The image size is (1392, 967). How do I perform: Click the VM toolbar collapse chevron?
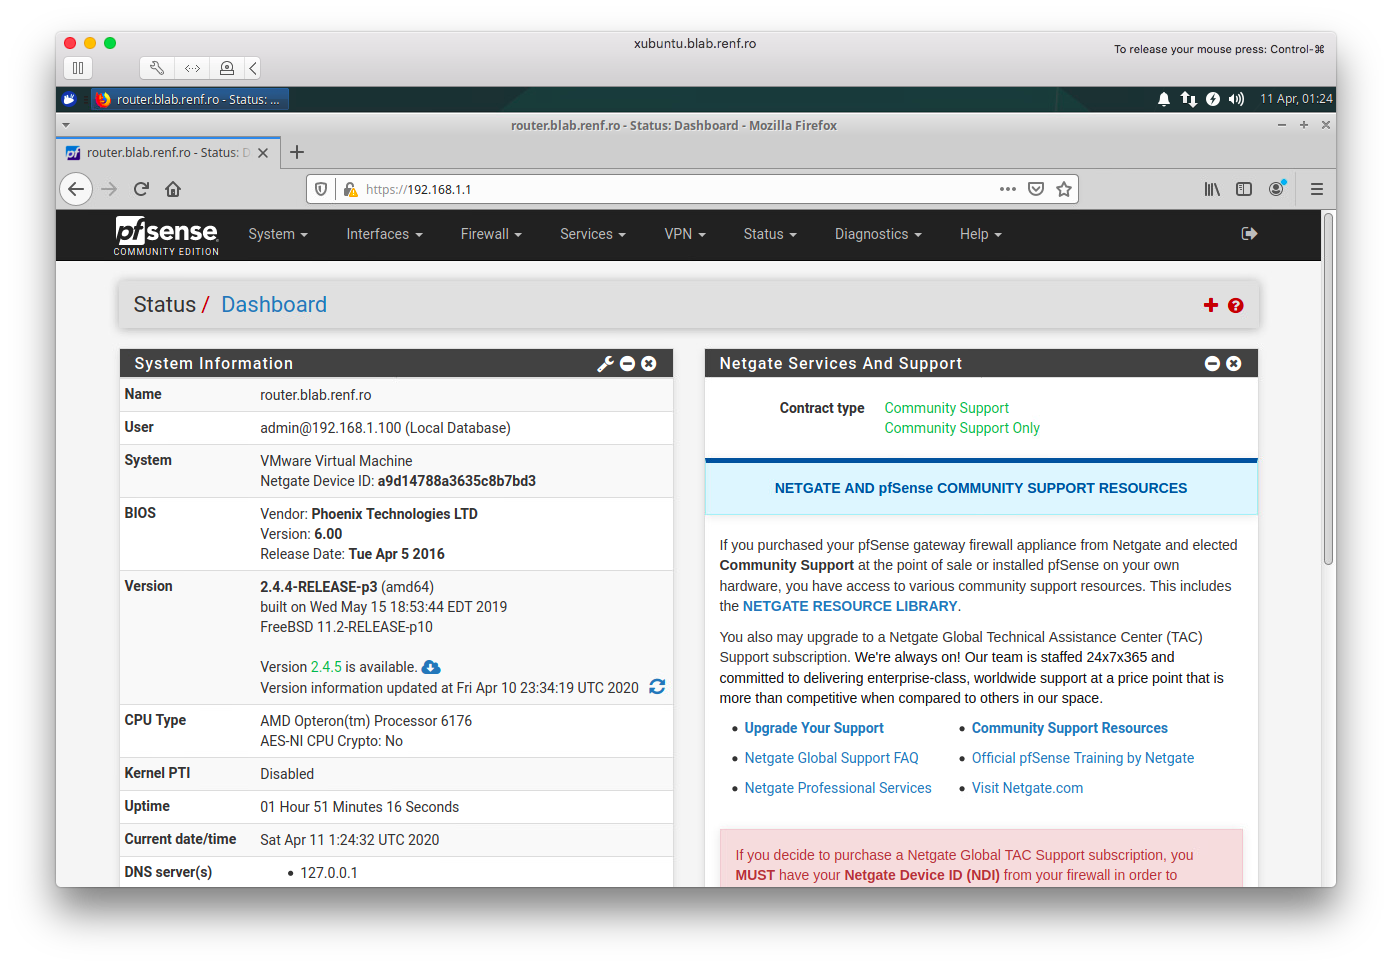point(253,68)
